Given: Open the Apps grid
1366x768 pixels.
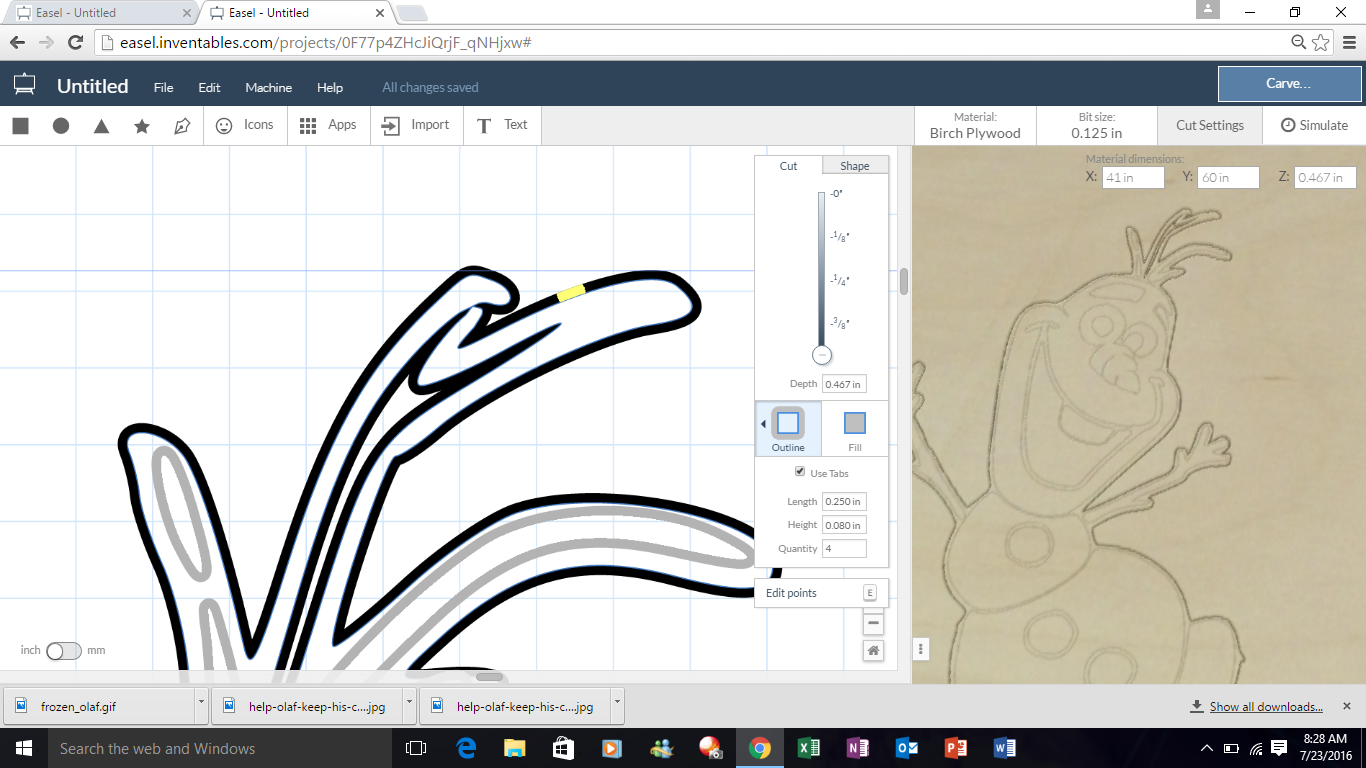Looking at the screenshot, I should pos(328,125).
